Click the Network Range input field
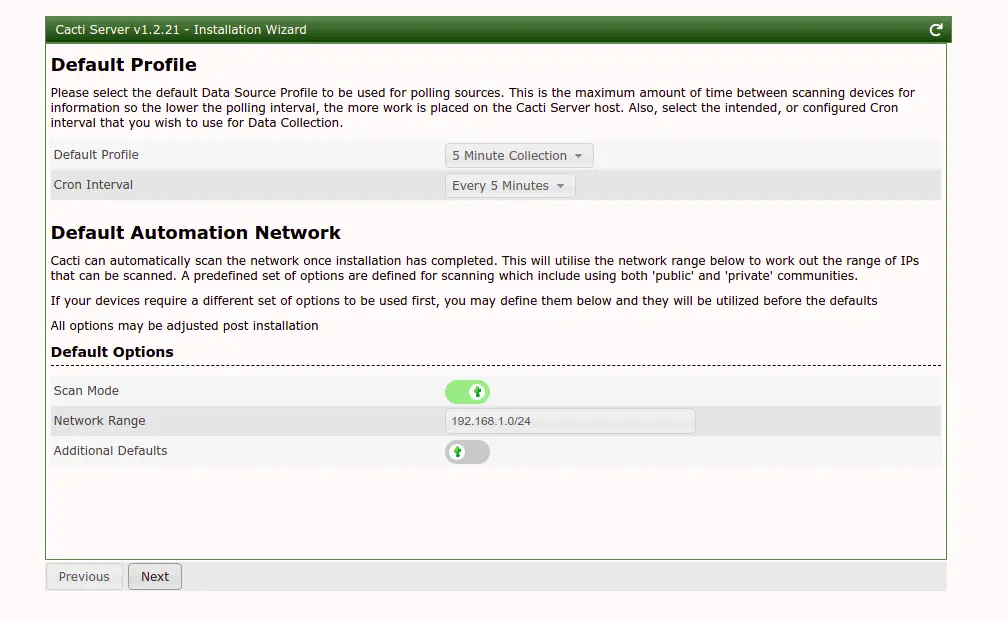1008x620 pixels. point(570,421)
